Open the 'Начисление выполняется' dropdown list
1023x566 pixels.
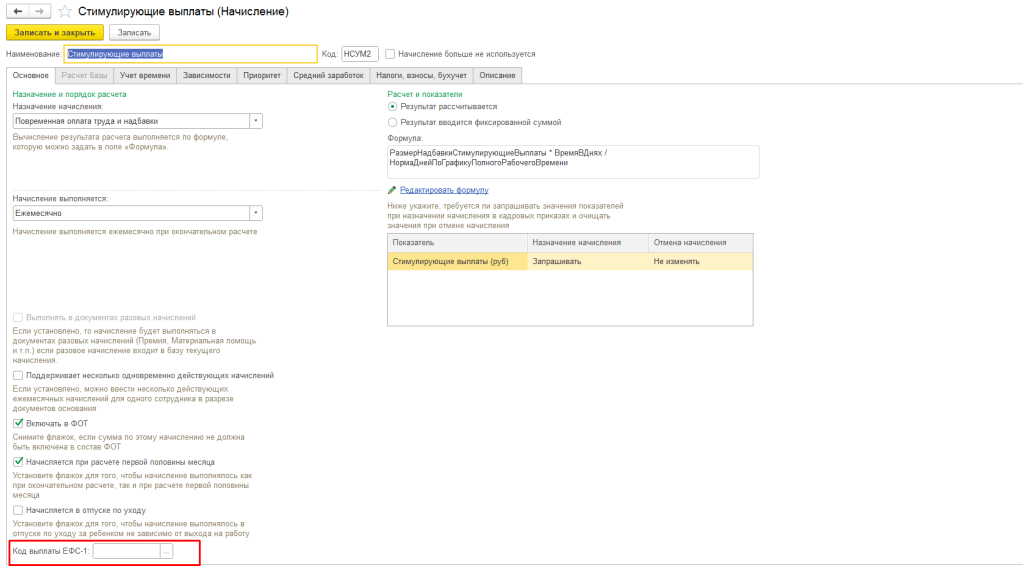(255, 213)
